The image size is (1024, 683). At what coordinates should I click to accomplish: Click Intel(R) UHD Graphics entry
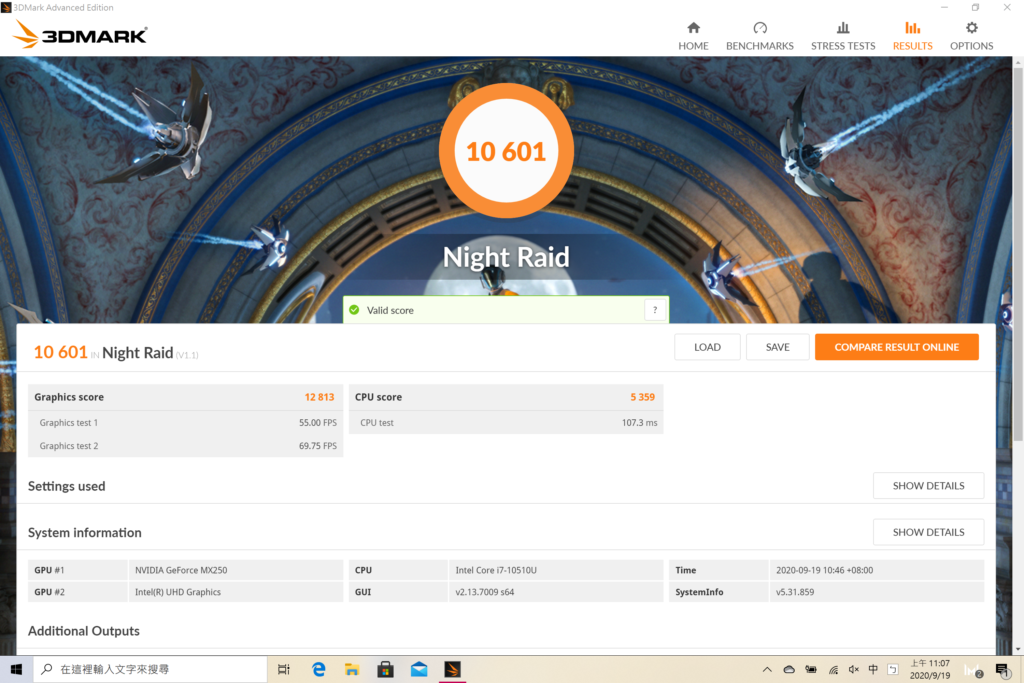(178, 592)
